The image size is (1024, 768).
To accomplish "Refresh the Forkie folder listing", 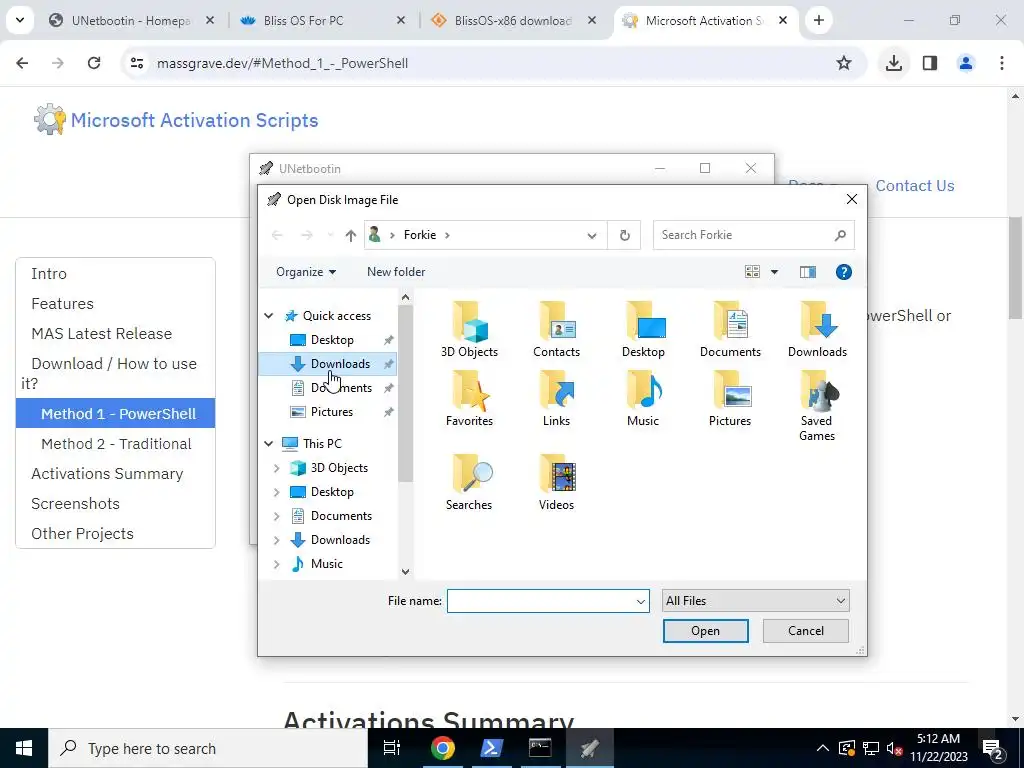I will coord(624,235).
